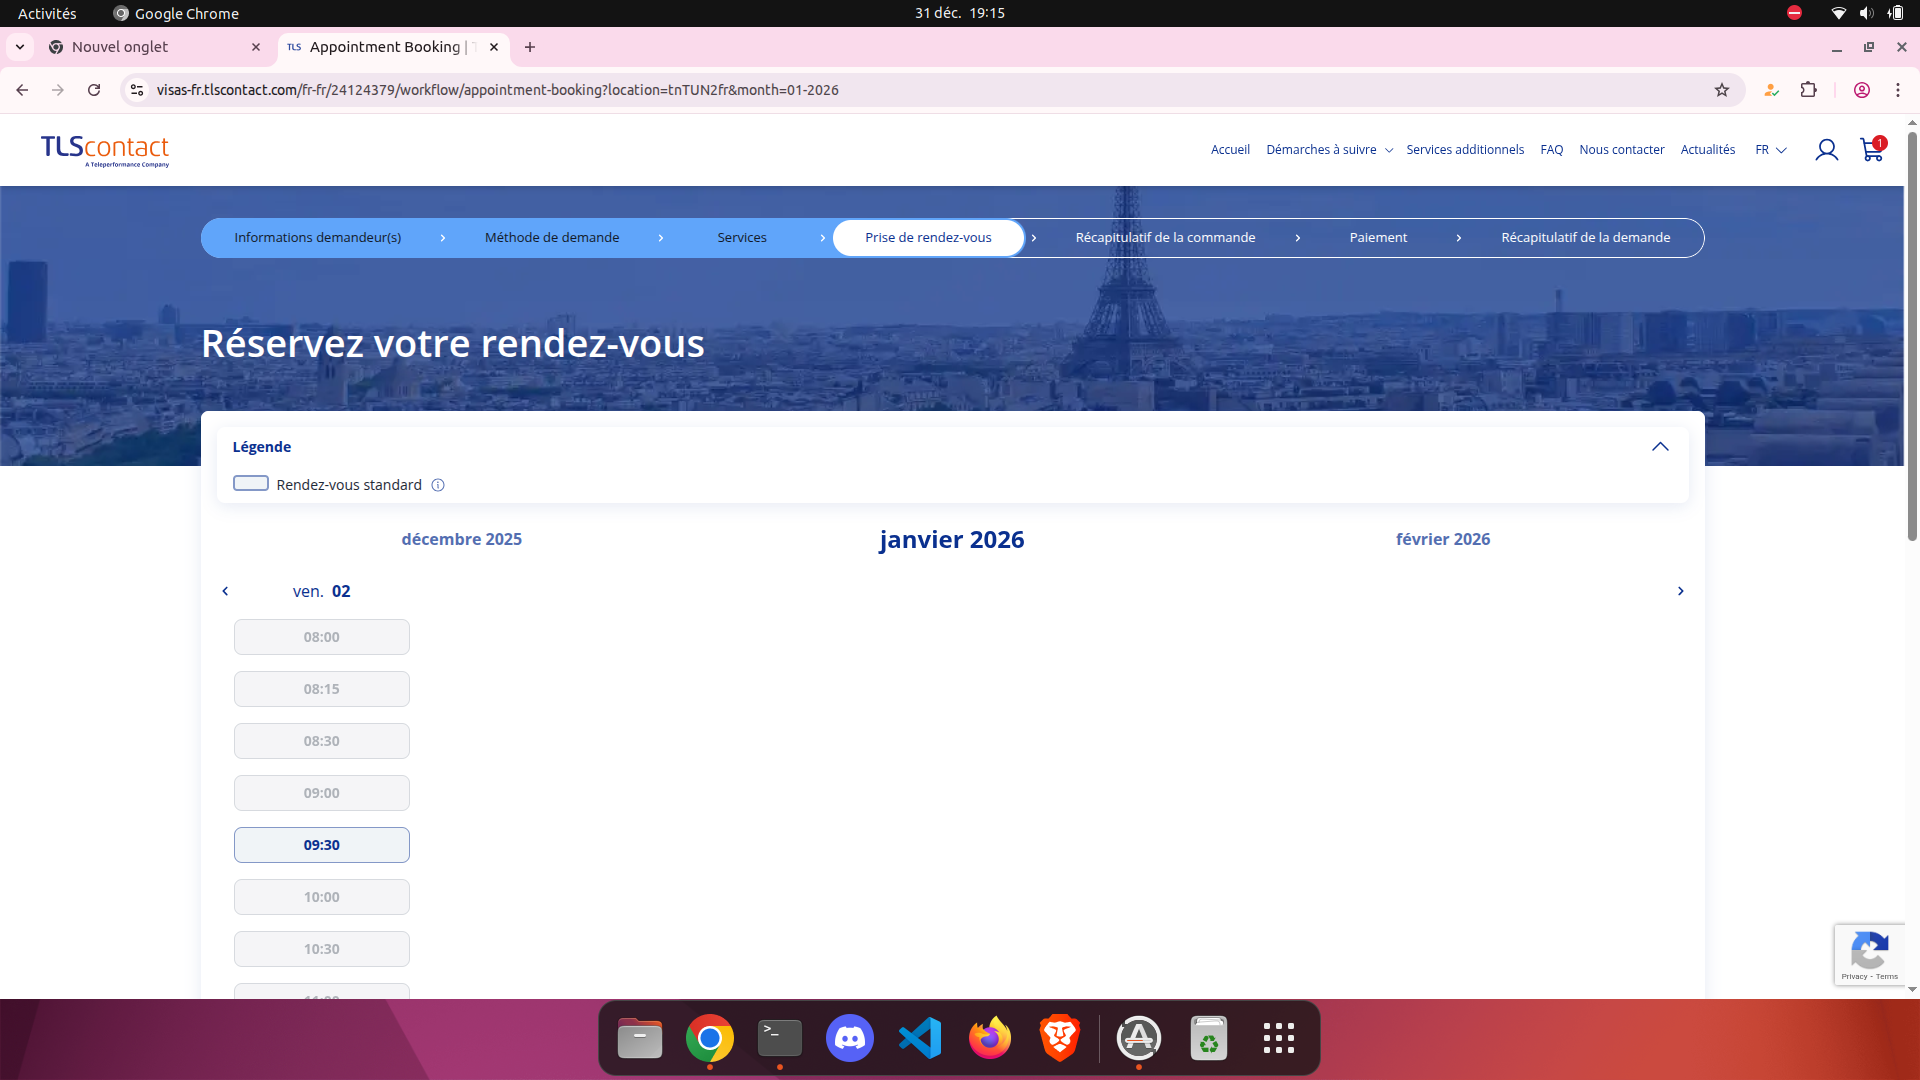
Task: Open the Chrome three-dot menu
Action: pyautogui.click(x=1898, y=90)
